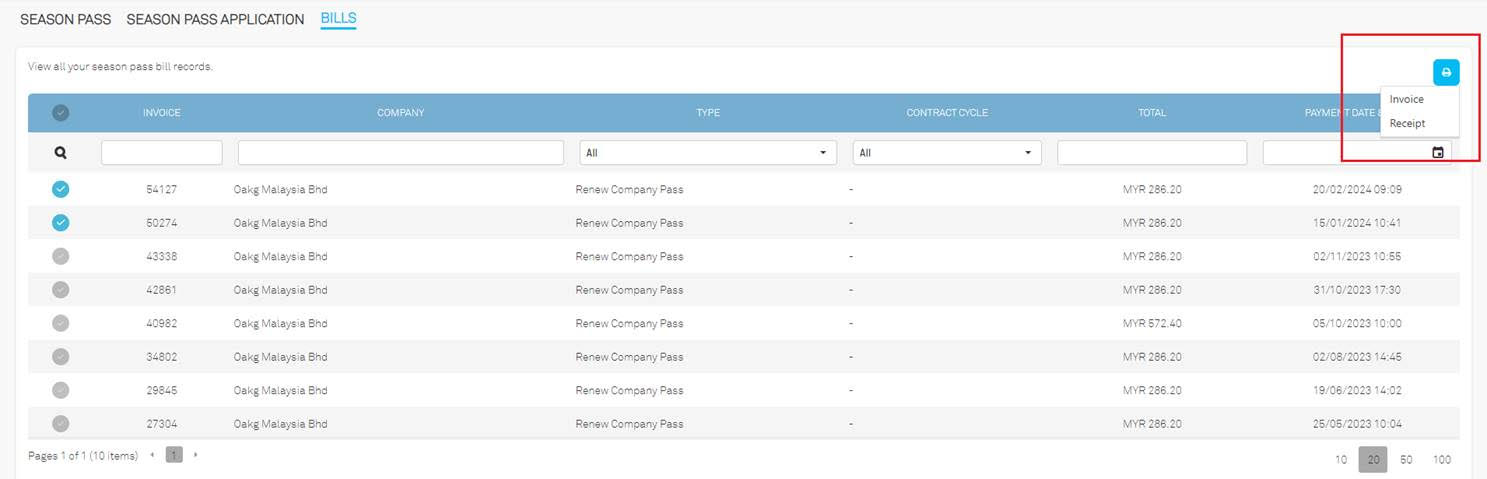Set page size to 100 items

(x=1441, y=460)
